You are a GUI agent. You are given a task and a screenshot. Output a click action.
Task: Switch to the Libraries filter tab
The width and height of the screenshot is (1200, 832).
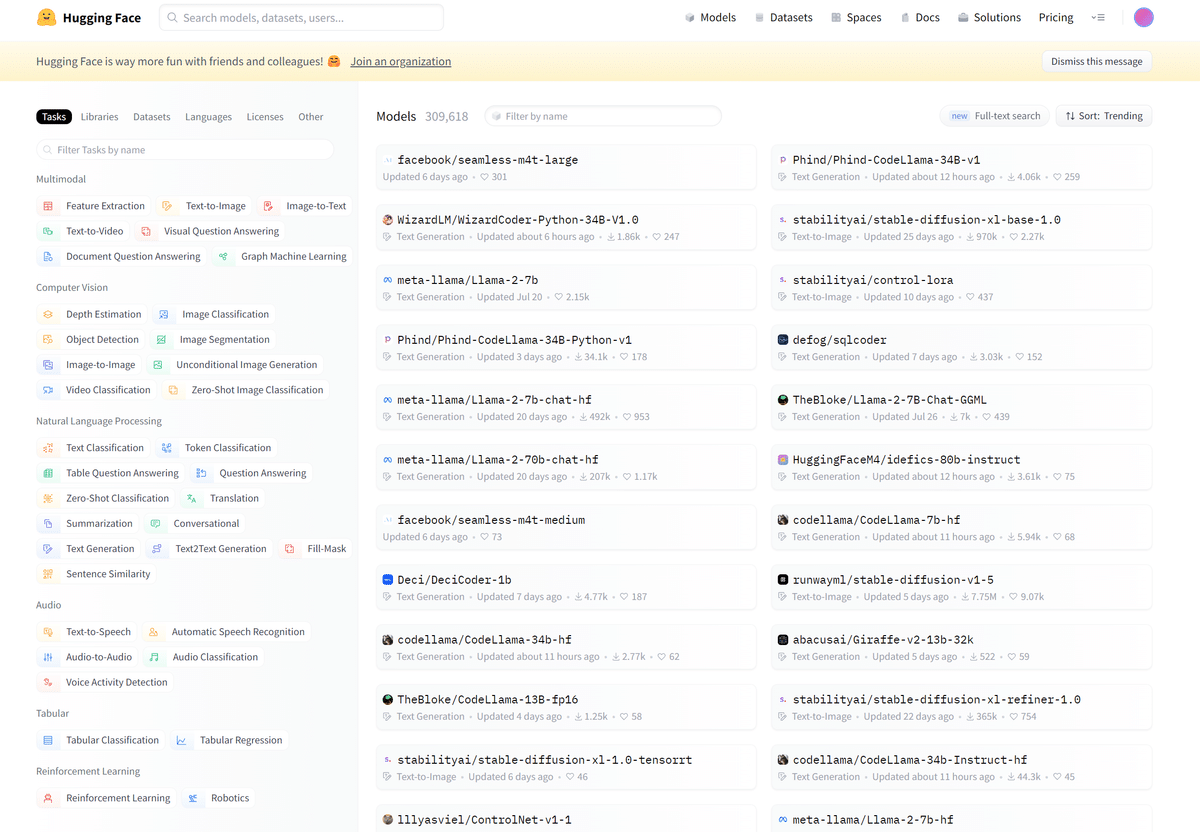[x=99, y=117]
